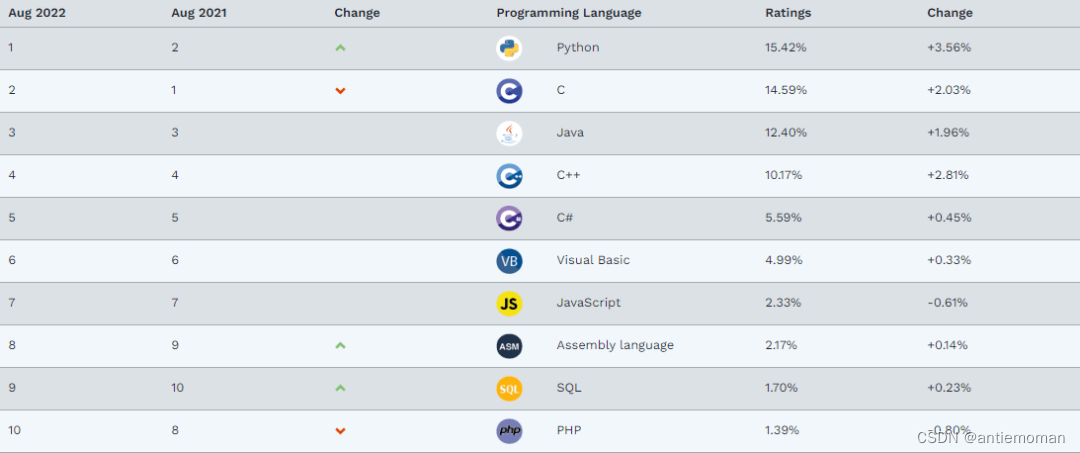The width and height of the screenshot is (1080, 453).
Task: Click the Ratings column header
Action: [x=788, y=13]
